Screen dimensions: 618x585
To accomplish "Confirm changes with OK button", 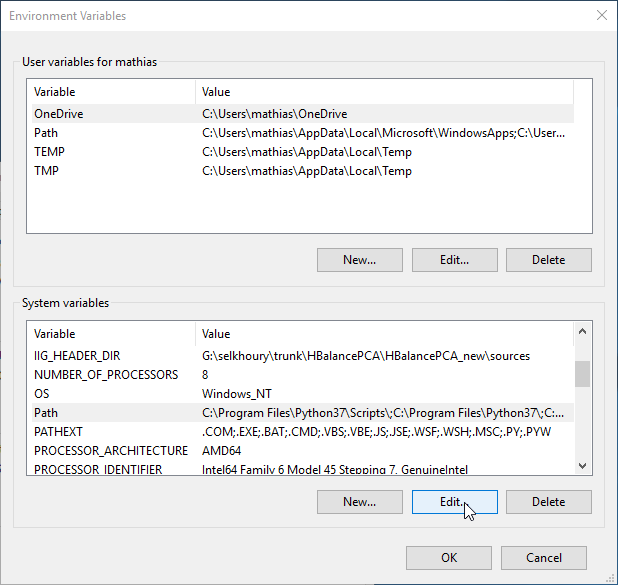I will [449, 558].
